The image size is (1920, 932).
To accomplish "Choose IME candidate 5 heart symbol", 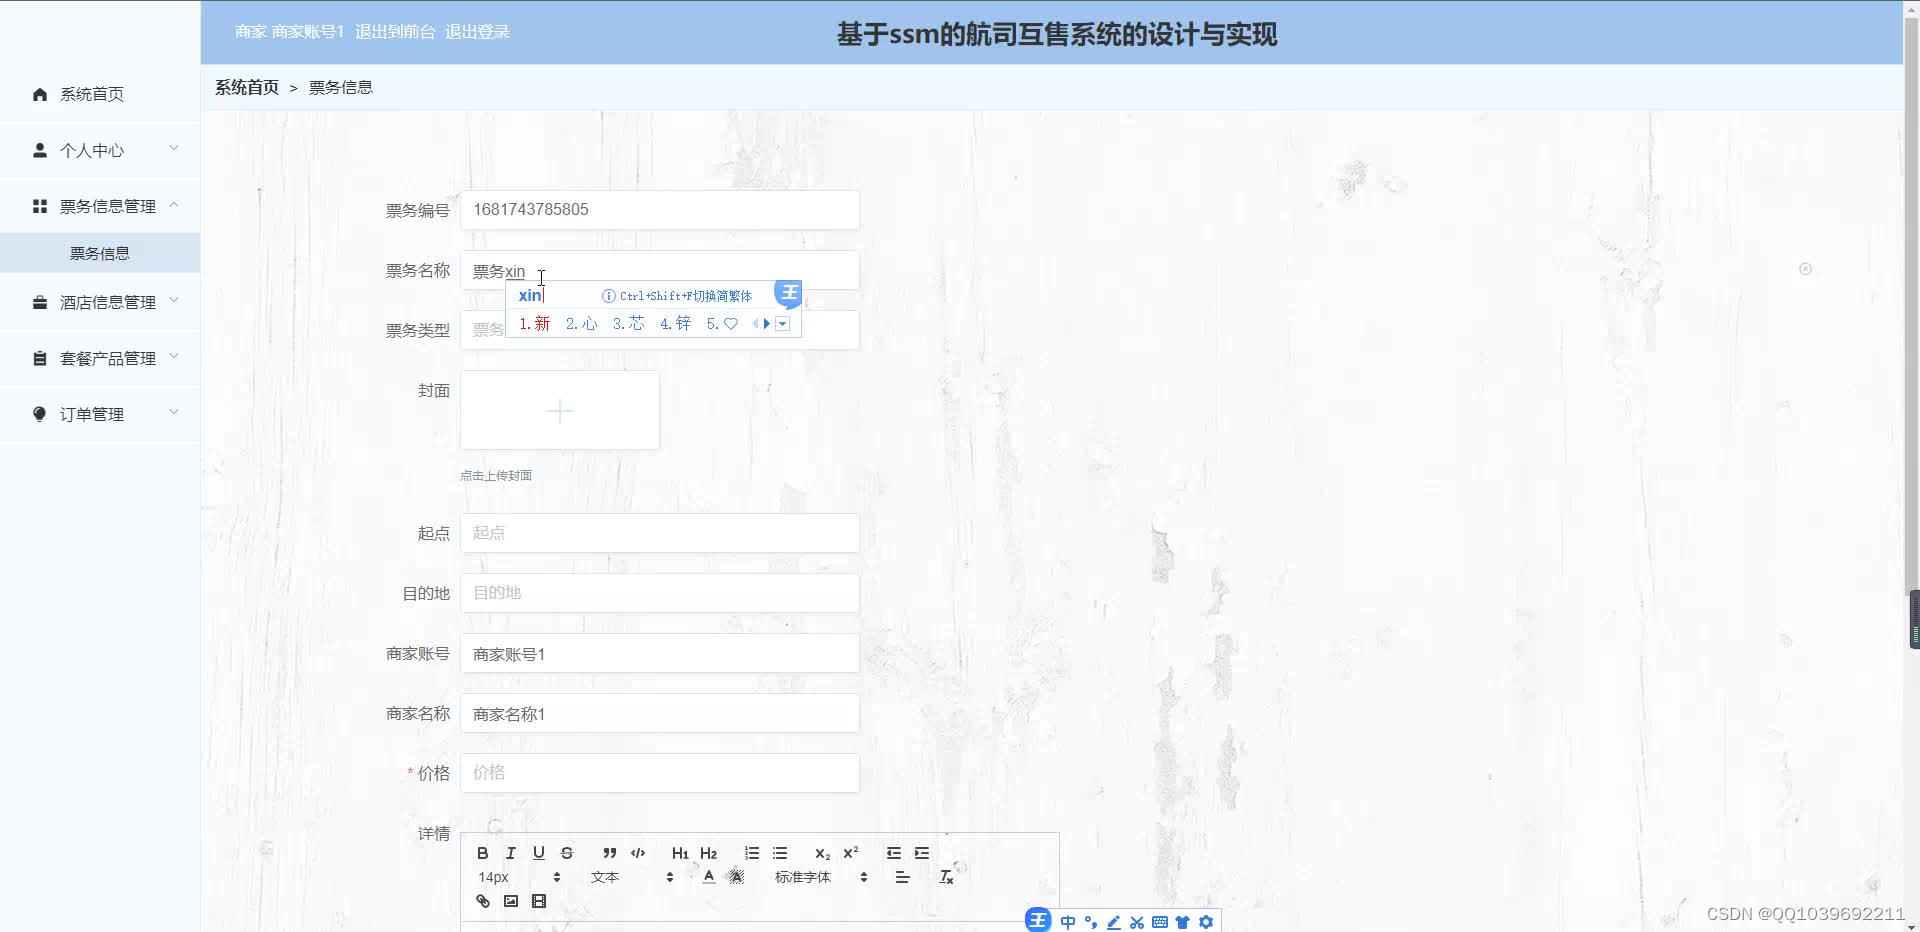I will [722, 324].
